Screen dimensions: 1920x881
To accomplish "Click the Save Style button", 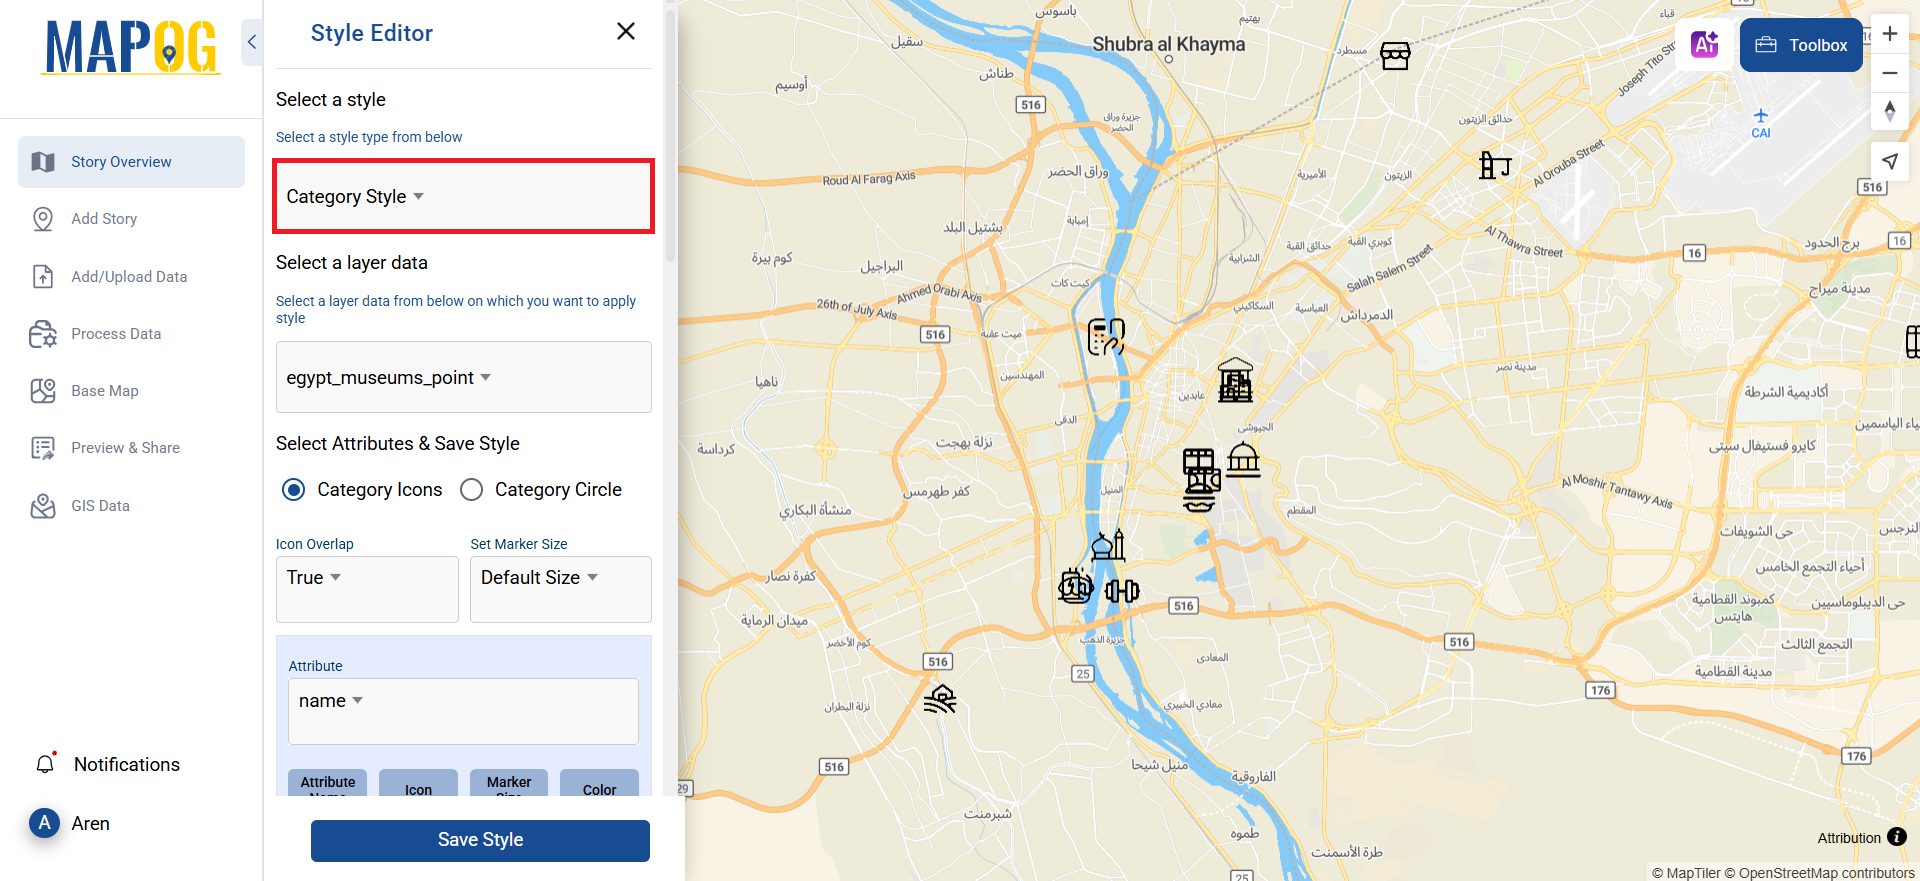I will pyautogui.click(x=480, y=840).
